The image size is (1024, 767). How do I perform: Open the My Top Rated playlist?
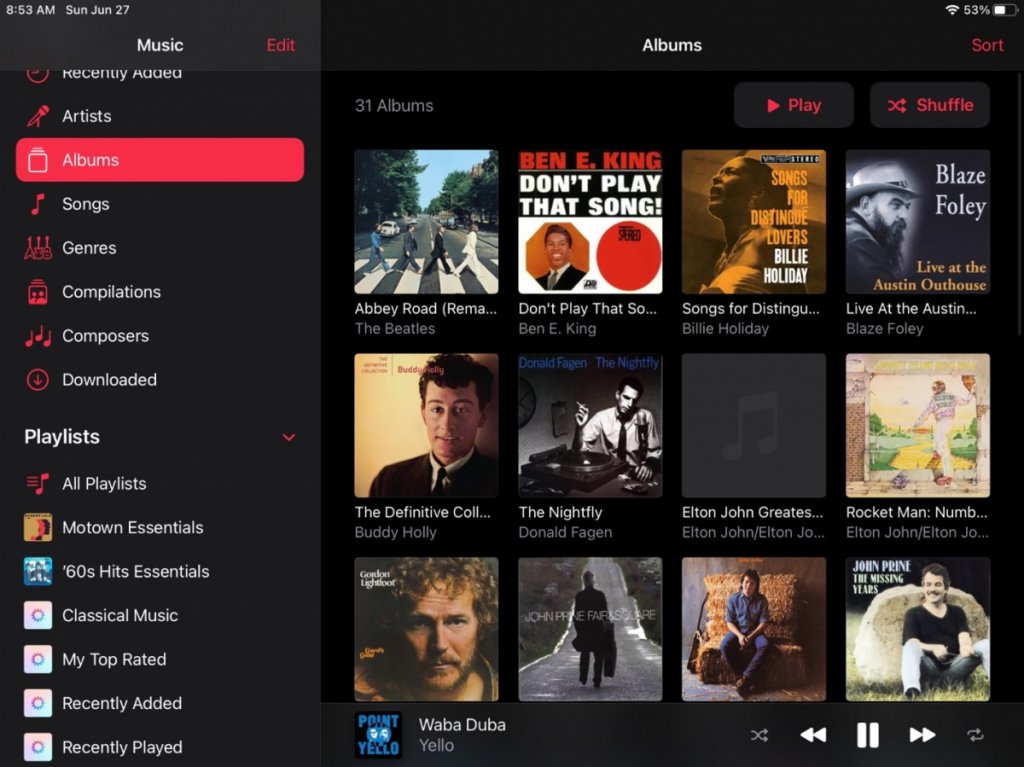[x=160, y=659]
